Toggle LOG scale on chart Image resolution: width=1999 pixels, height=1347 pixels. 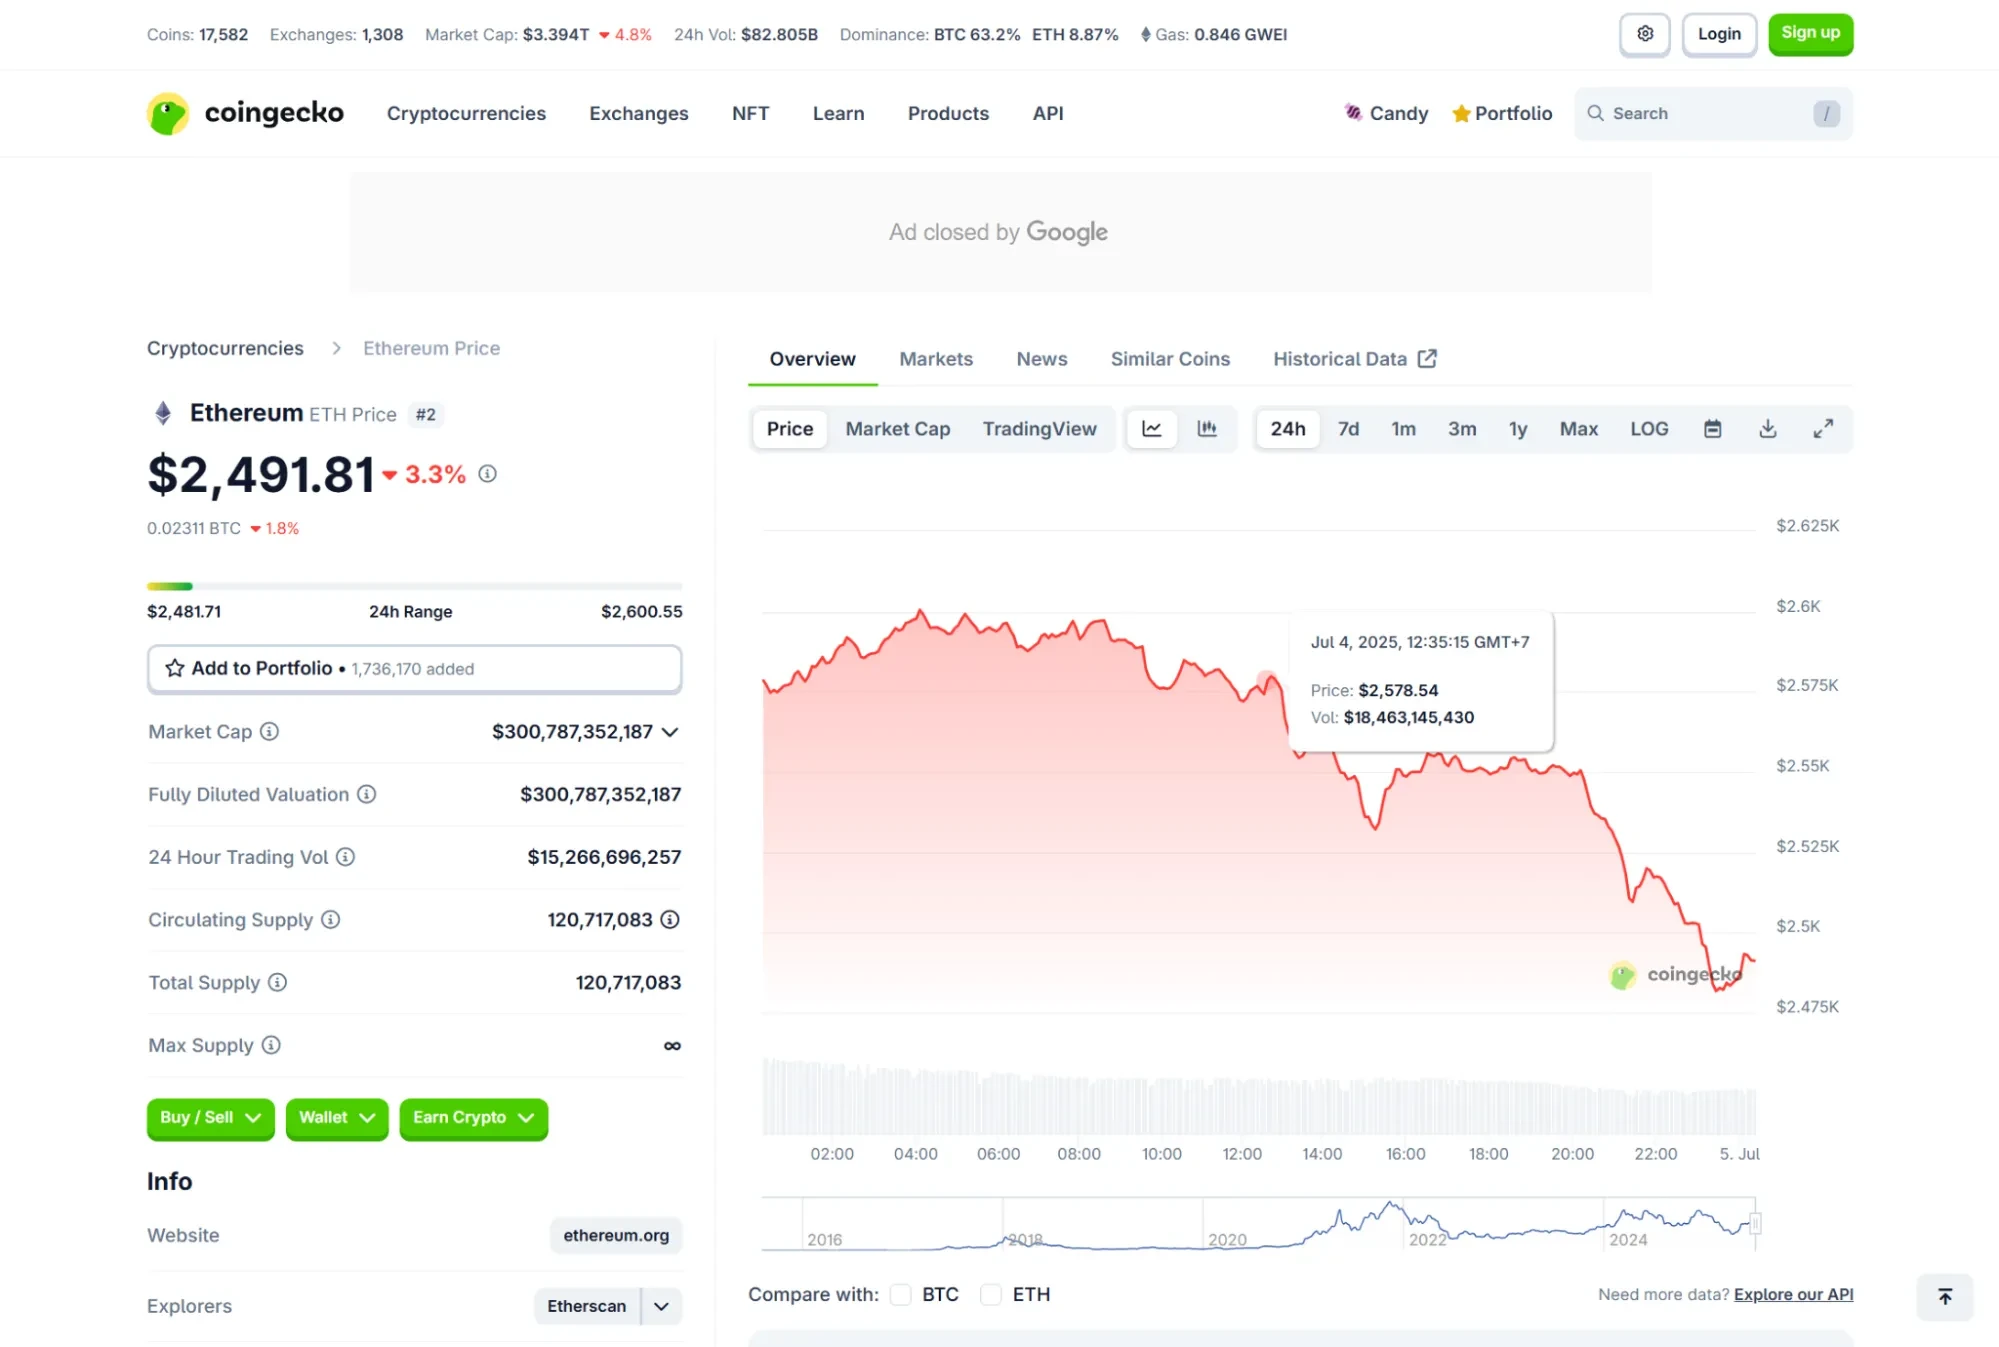pyautogui.click(x=1649, y=429)
